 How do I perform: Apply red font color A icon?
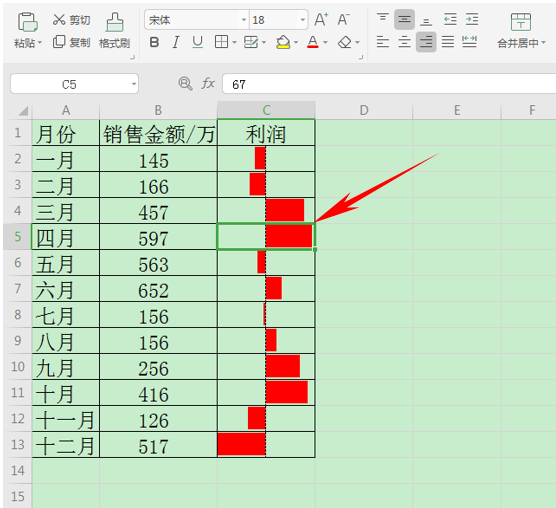coord(313,42)
